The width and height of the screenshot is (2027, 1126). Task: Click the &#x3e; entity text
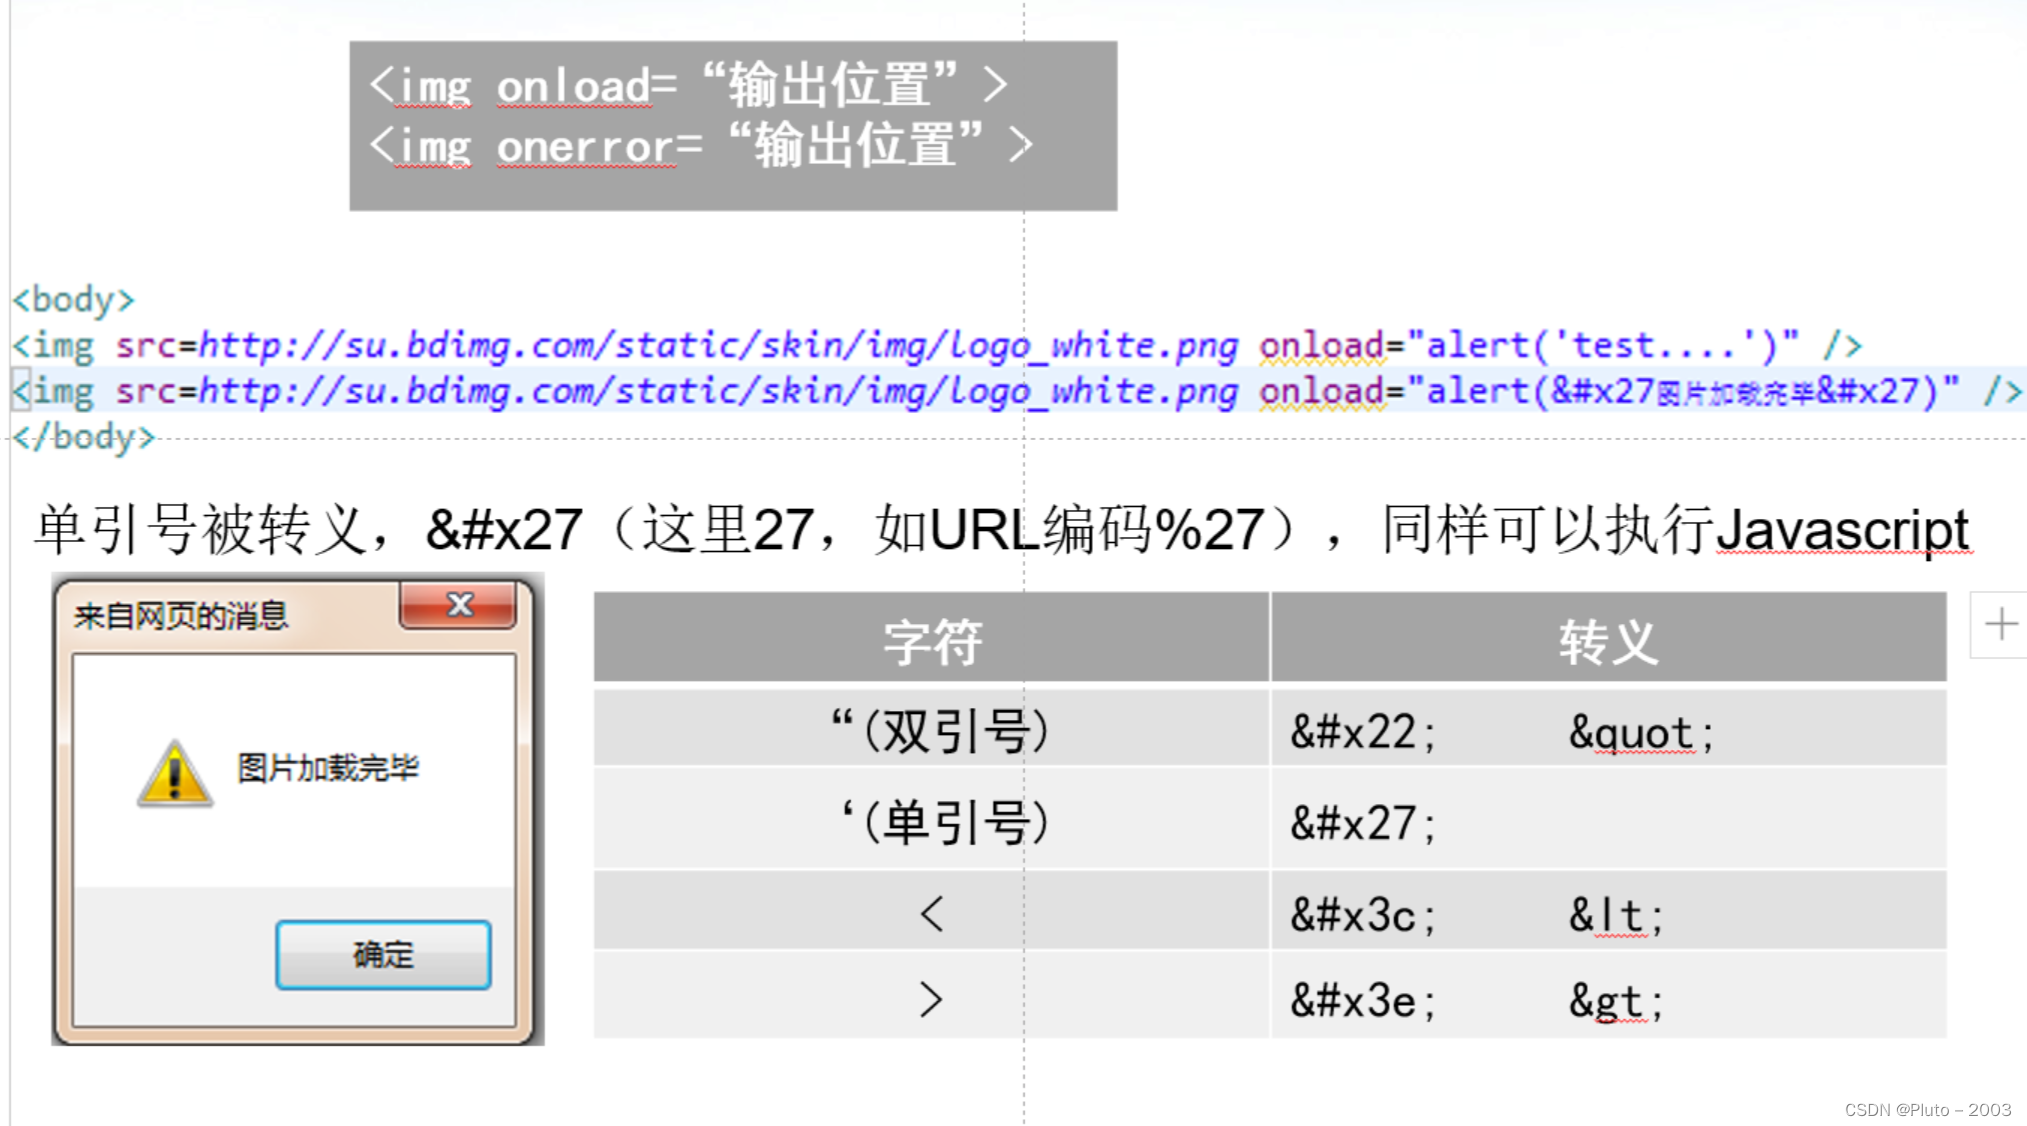click(x=1363, y=1000)
